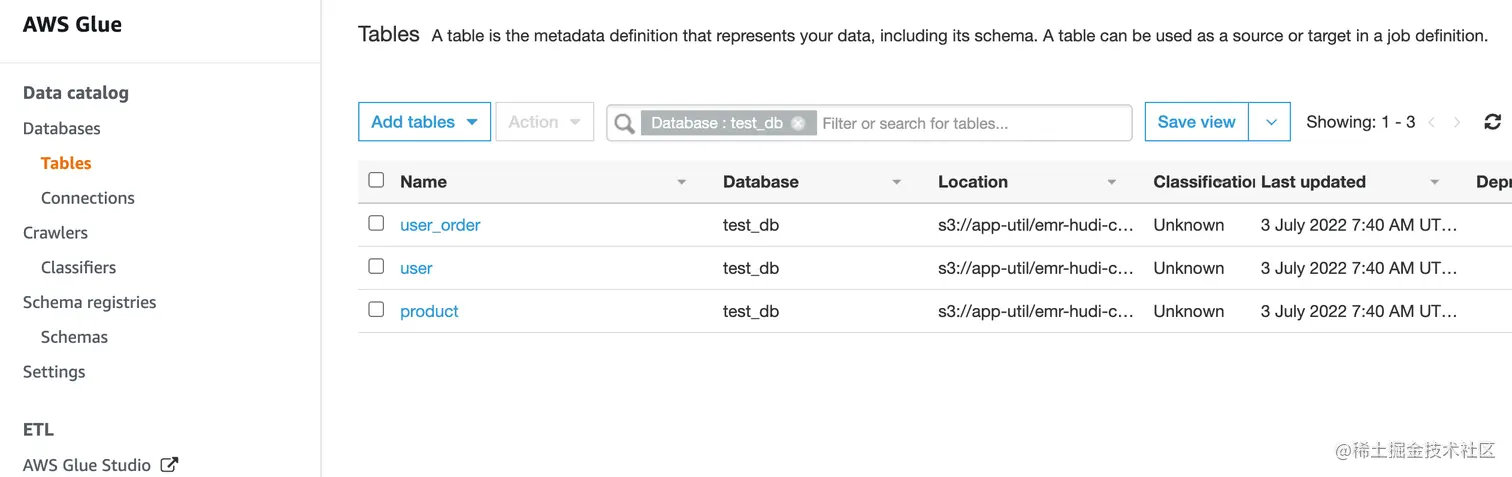
Task: Go to next page of tables
Action: tap(1457, 122)
